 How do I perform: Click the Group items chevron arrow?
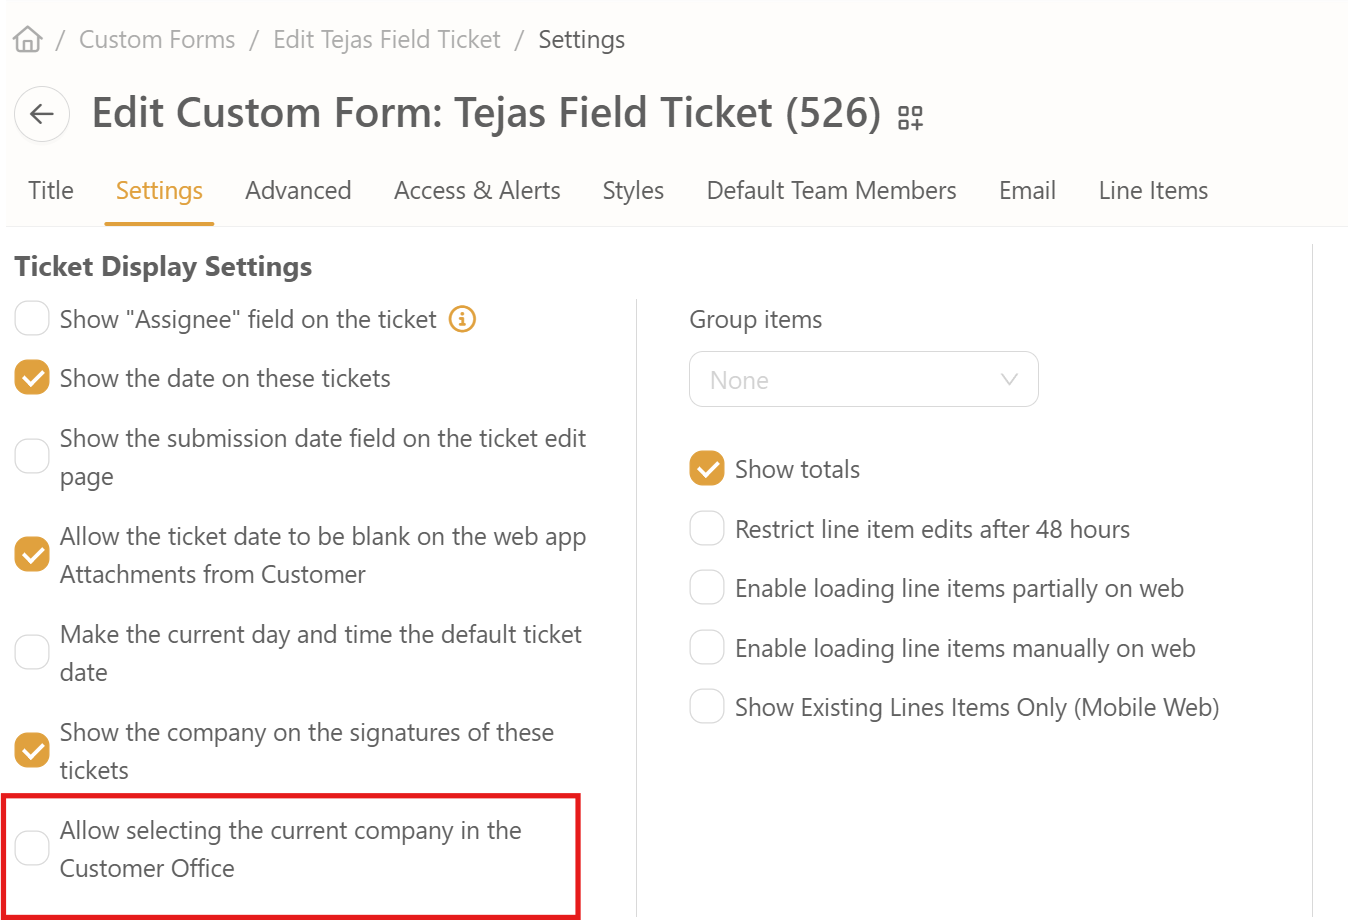(x=1009, y=380)
